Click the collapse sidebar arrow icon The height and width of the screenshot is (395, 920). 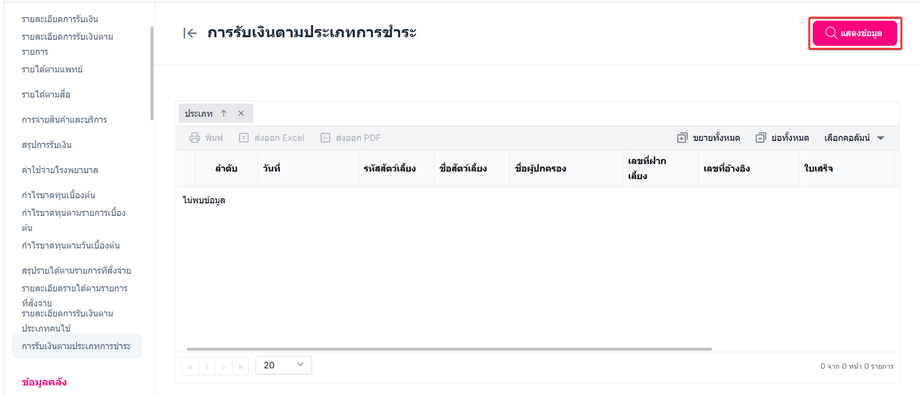coord(190,33)
